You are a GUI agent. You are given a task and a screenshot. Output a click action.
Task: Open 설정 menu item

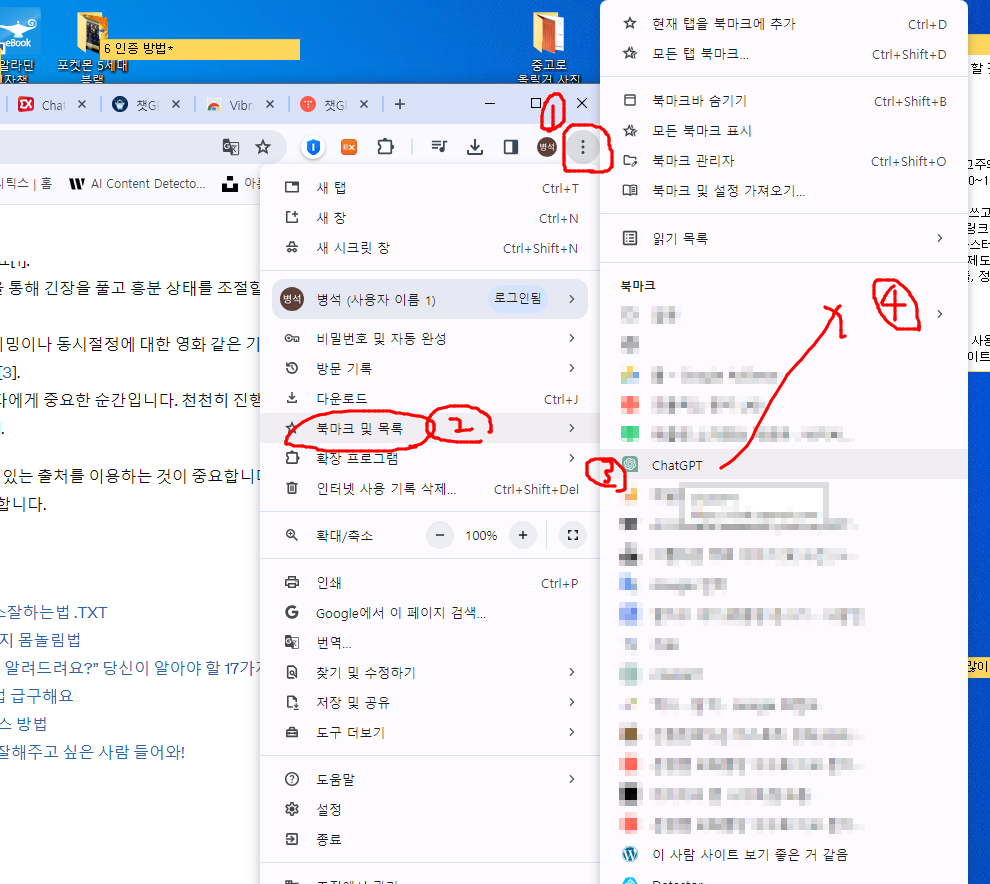(430, 809)
